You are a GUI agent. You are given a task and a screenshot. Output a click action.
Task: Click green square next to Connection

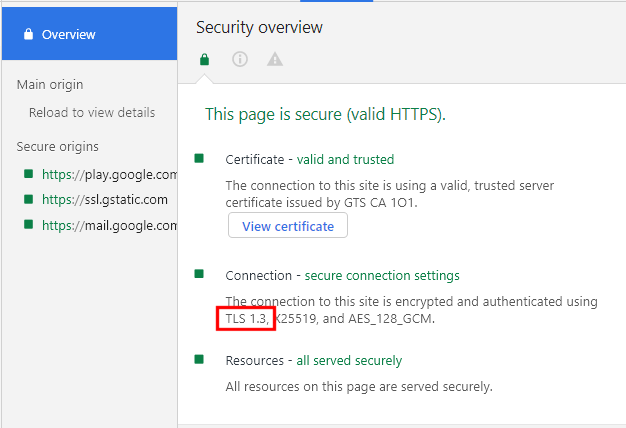tap(199, 274)
